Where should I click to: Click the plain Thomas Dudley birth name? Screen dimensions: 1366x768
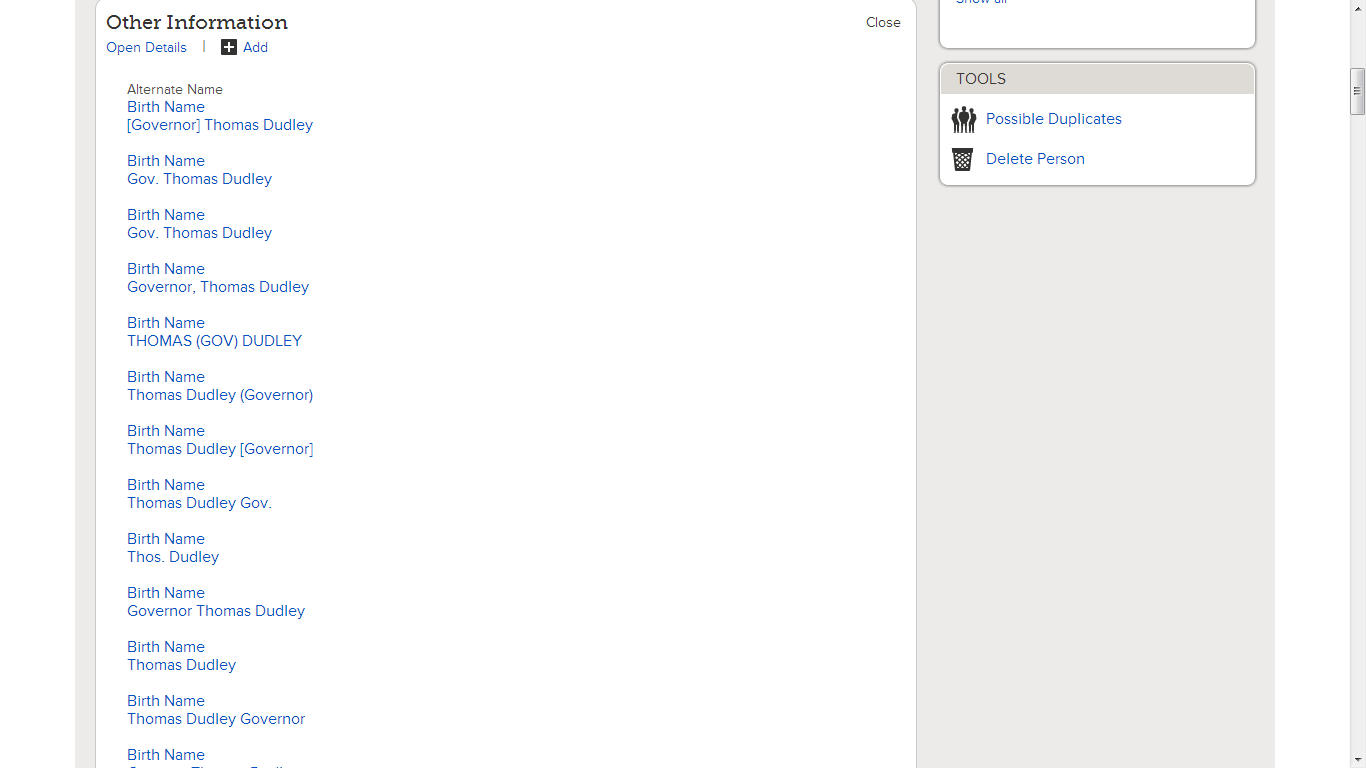(181, 665)
